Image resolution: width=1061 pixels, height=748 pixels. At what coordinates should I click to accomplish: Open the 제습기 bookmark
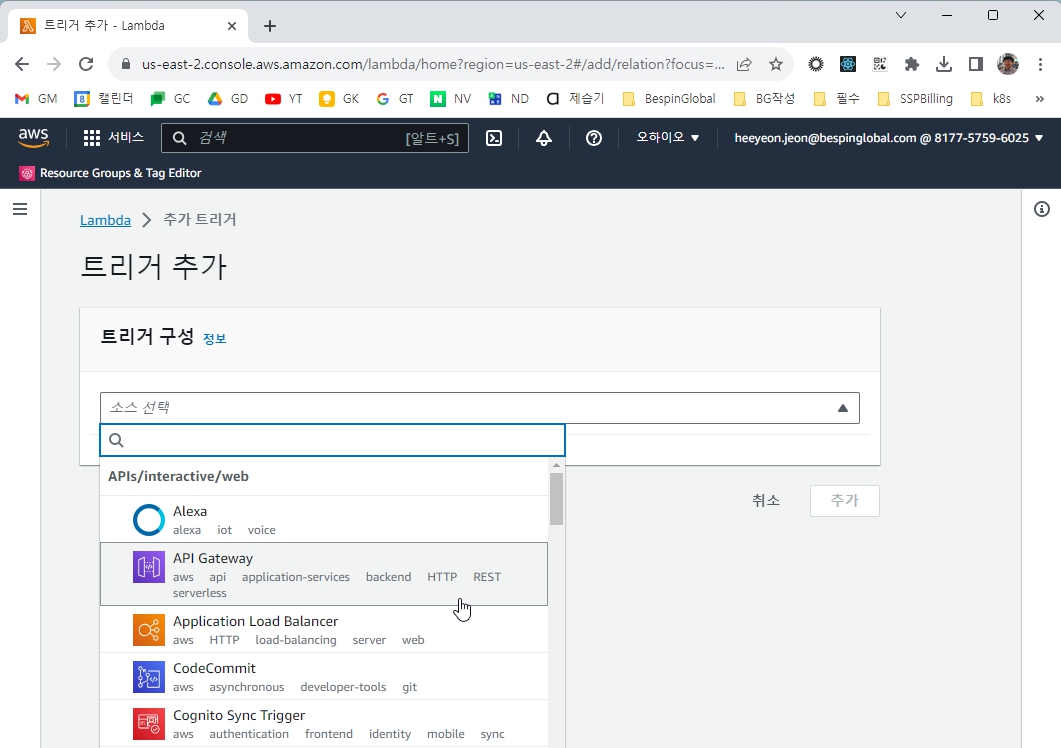point(575,99)
